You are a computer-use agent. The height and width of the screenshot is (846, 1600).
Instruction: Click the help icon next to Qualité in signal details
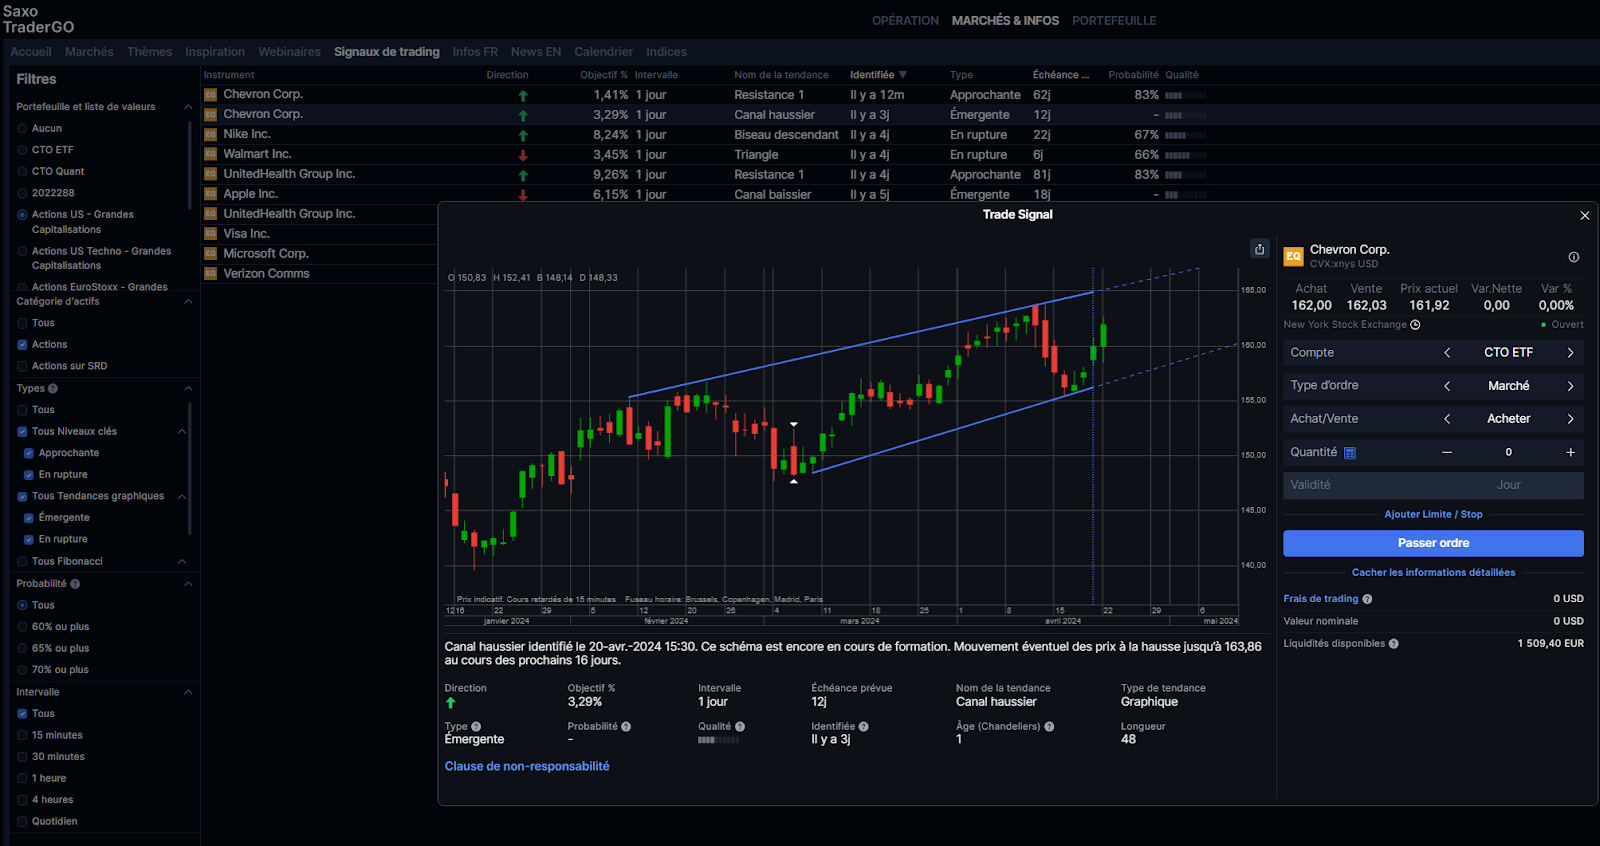[740, 727]
